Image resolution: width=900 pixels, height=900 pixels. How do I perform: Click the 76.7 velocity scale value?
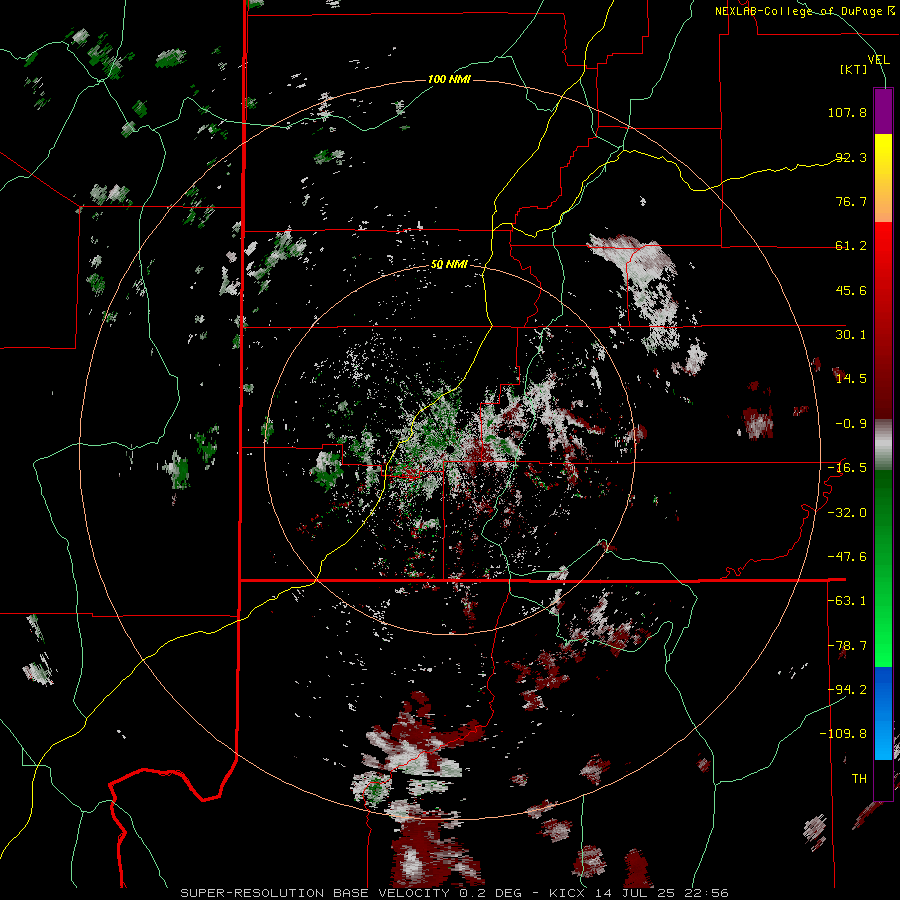[x=851, y=201]
